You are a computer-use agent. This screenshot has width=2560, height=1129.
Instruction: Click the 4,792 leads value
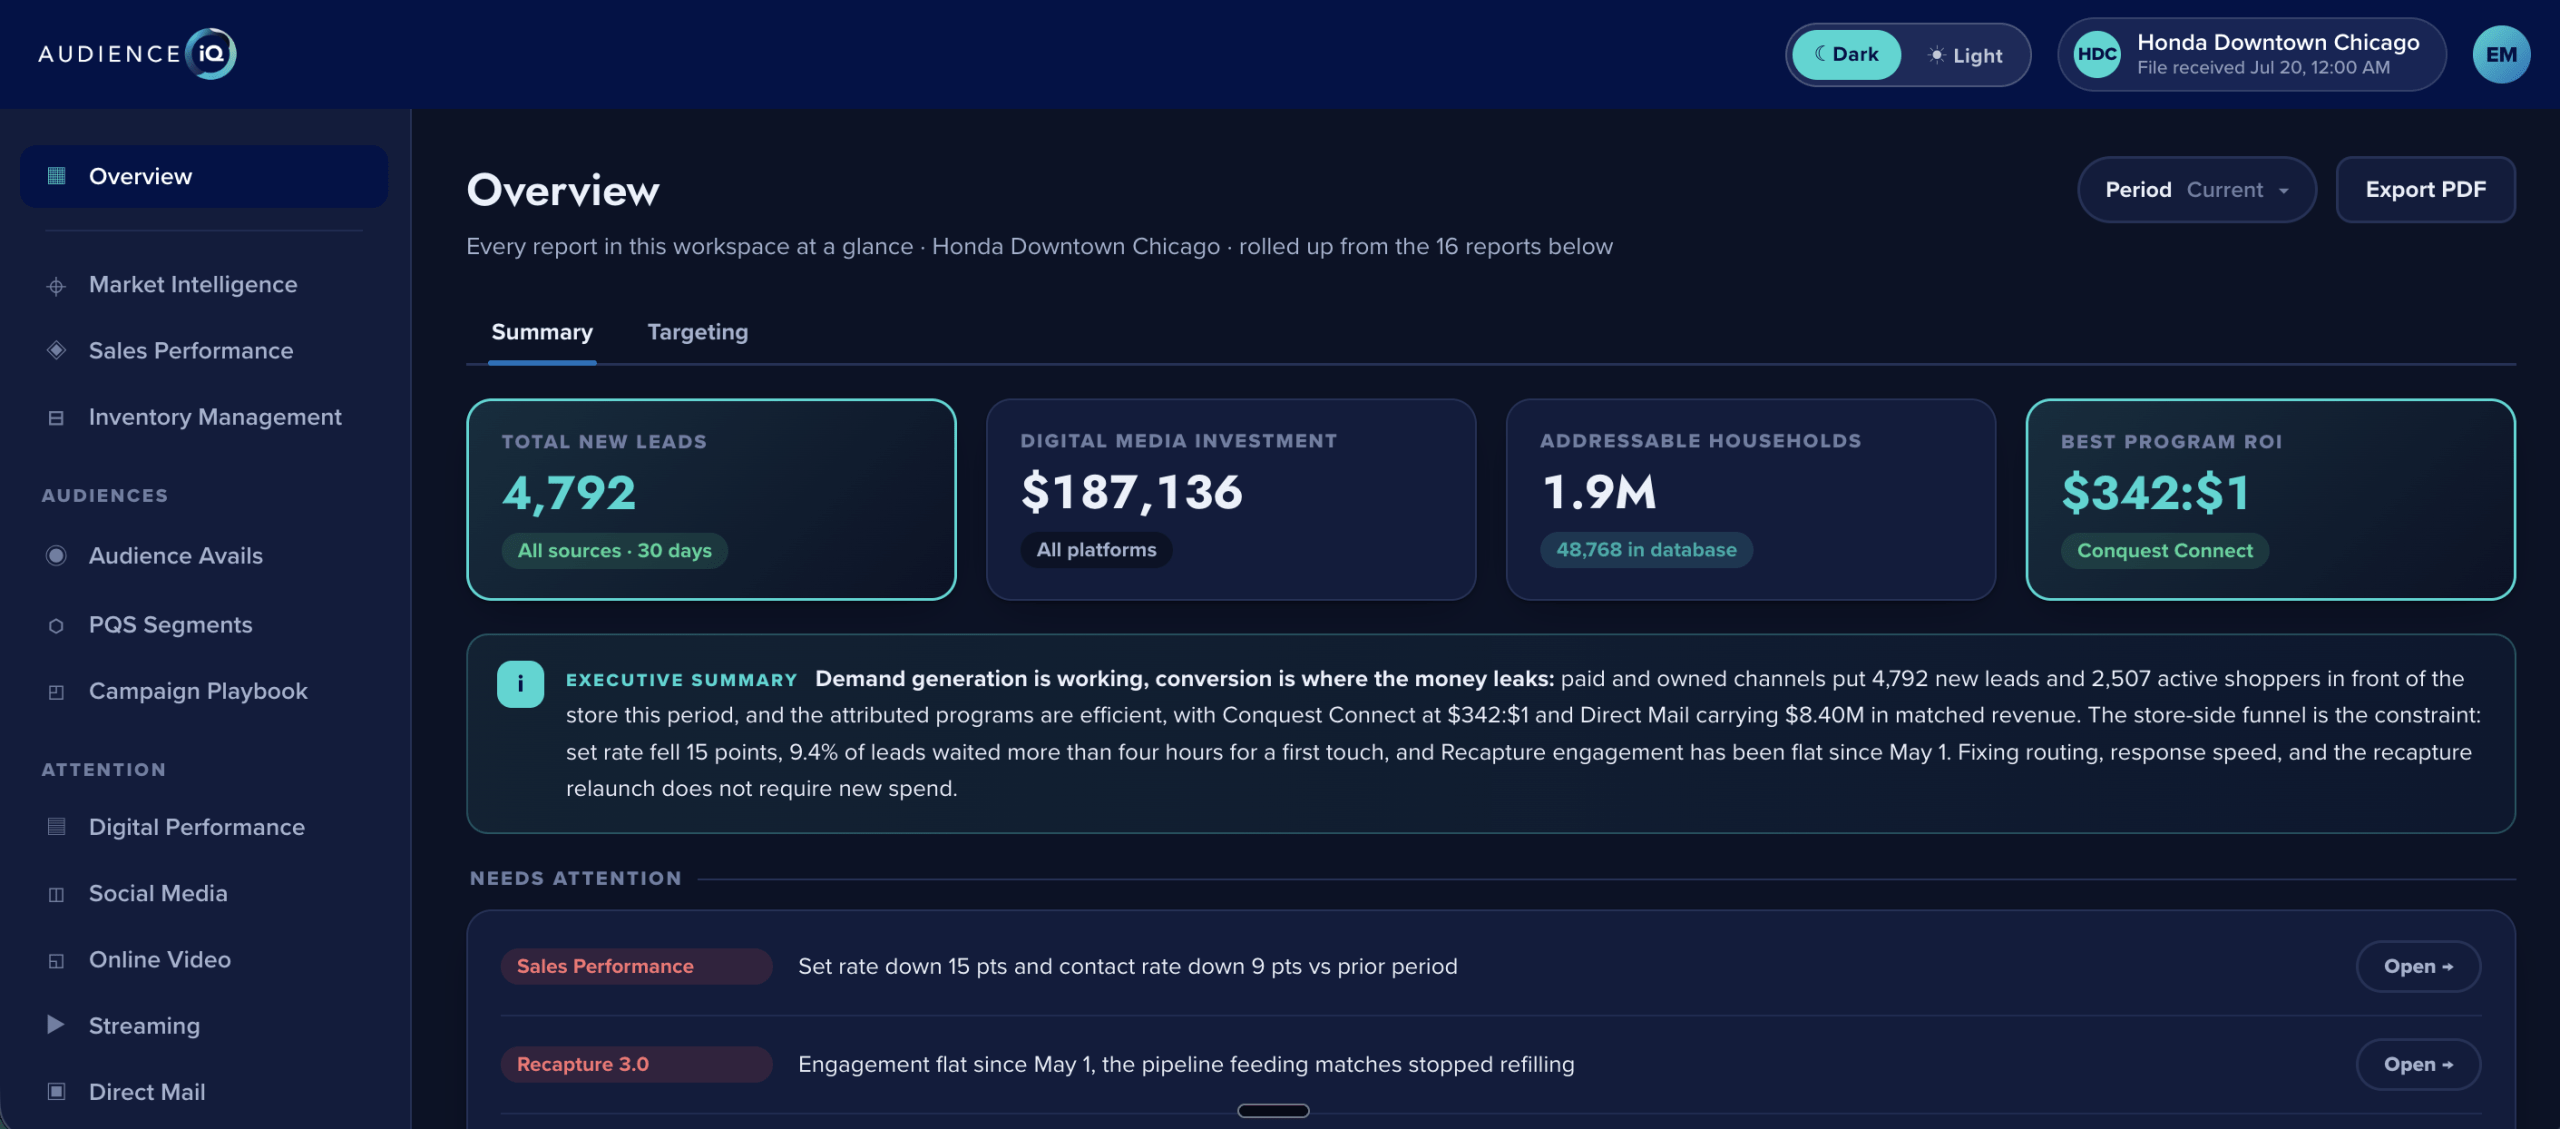tap(568, 493)
